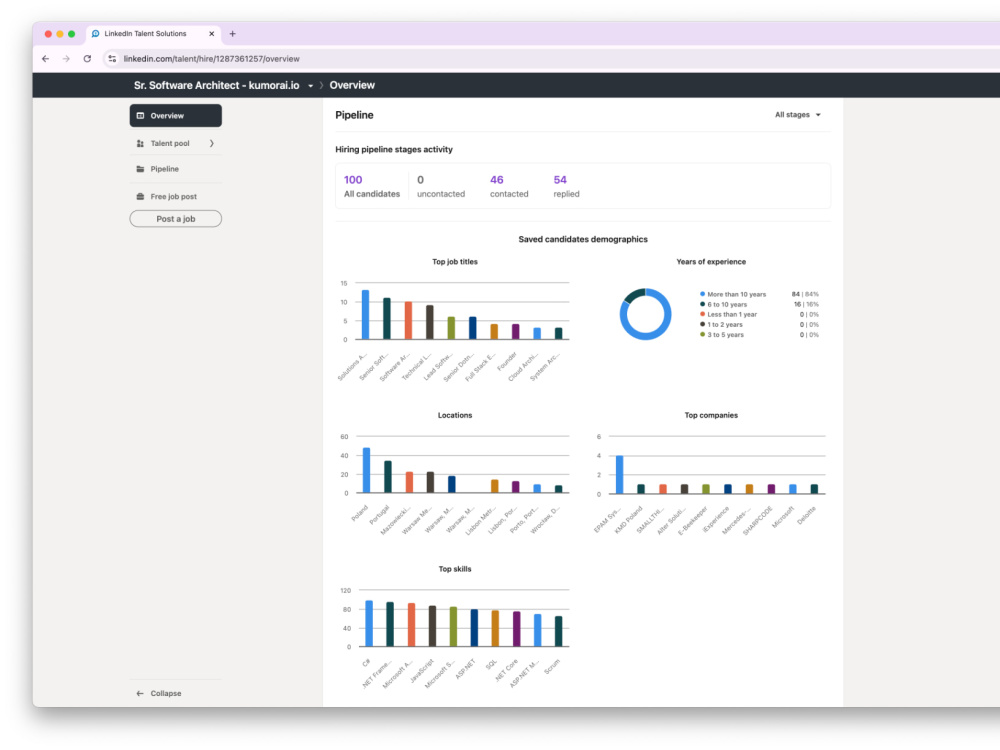
Task: Click the Pipeline section heading
Action: click(355, 115)
